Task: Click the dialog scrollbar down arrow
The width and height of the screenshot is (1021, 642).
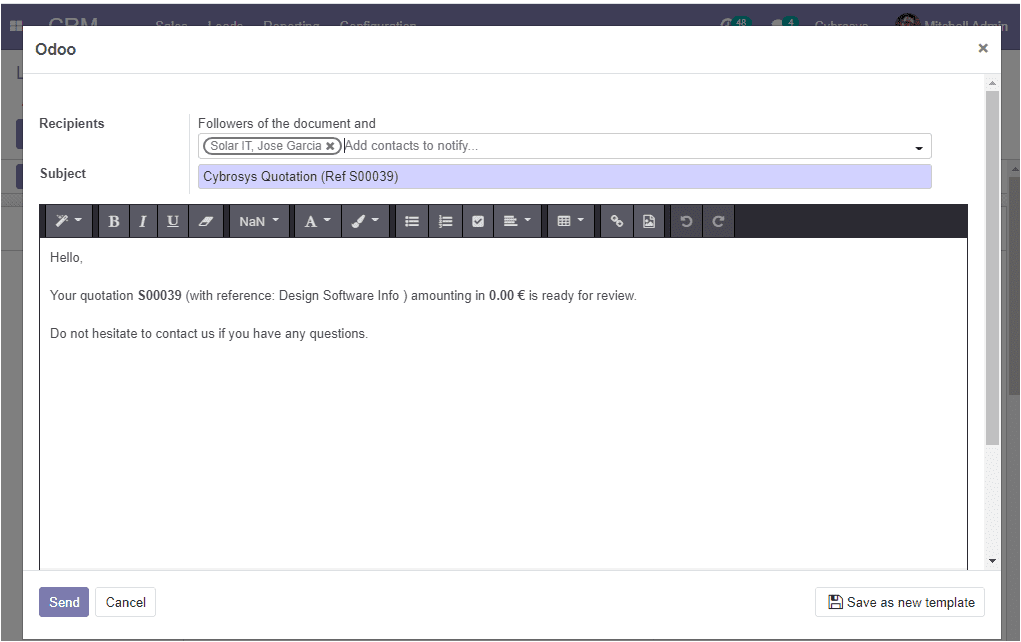Action: 992,561
